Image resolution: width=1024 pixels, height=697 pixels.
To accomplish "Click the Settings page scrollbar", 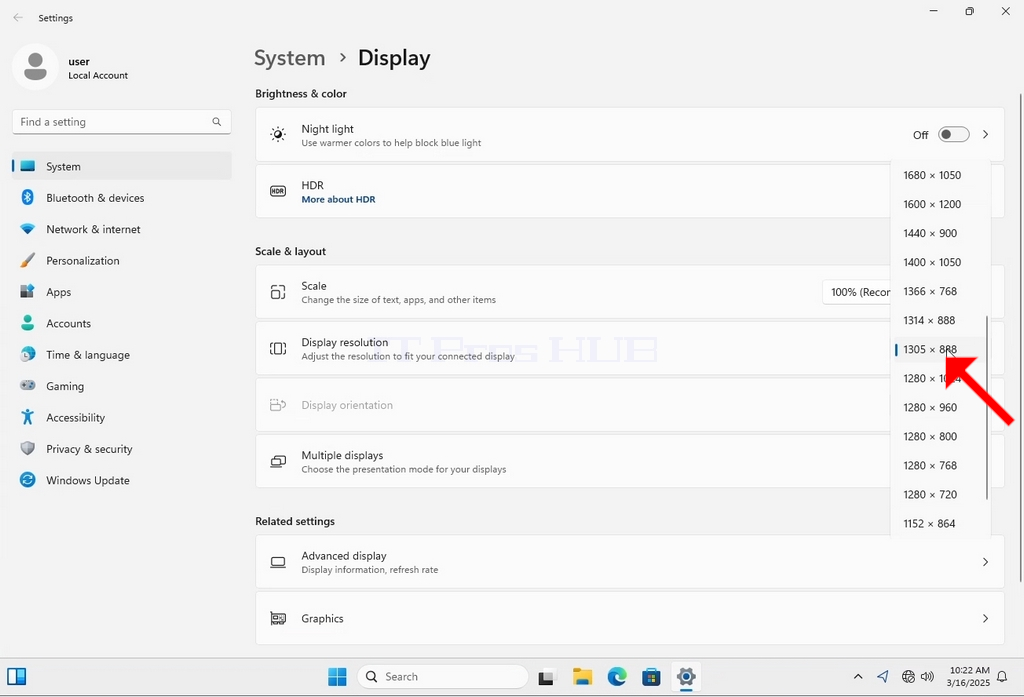I will pyautogui.click(x=1020, y=336).
